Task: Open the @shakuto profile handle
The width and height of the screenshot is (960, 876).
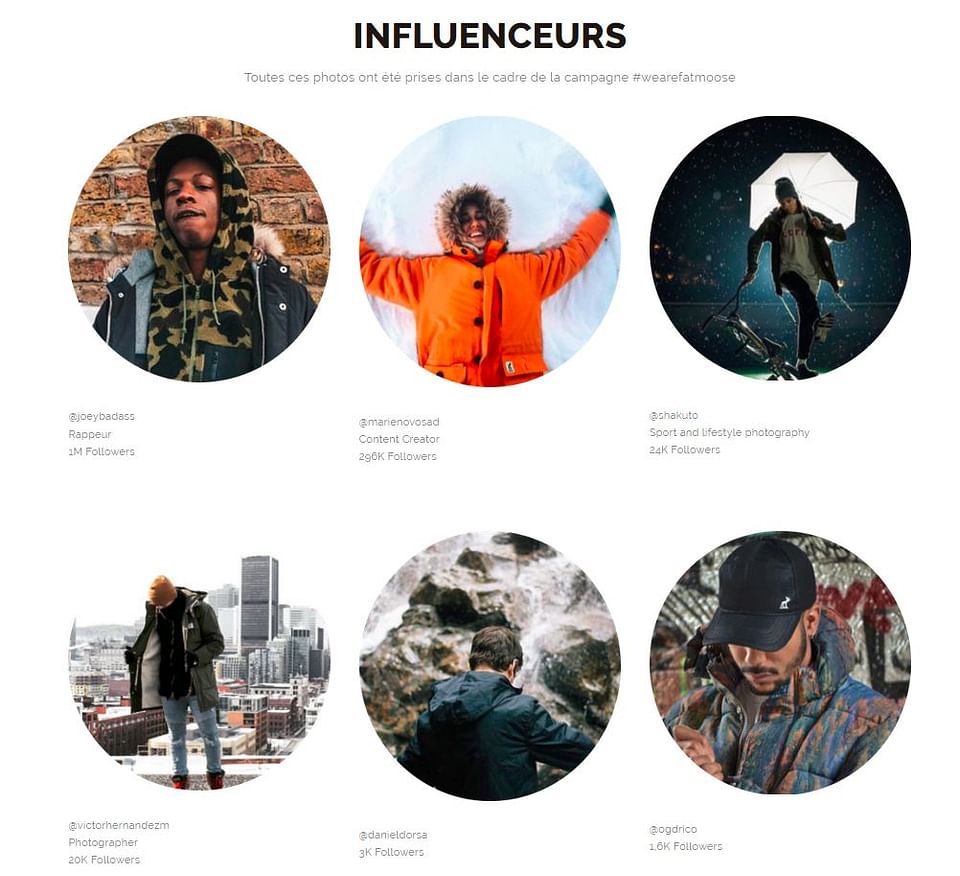Action: tap(673, 415)
